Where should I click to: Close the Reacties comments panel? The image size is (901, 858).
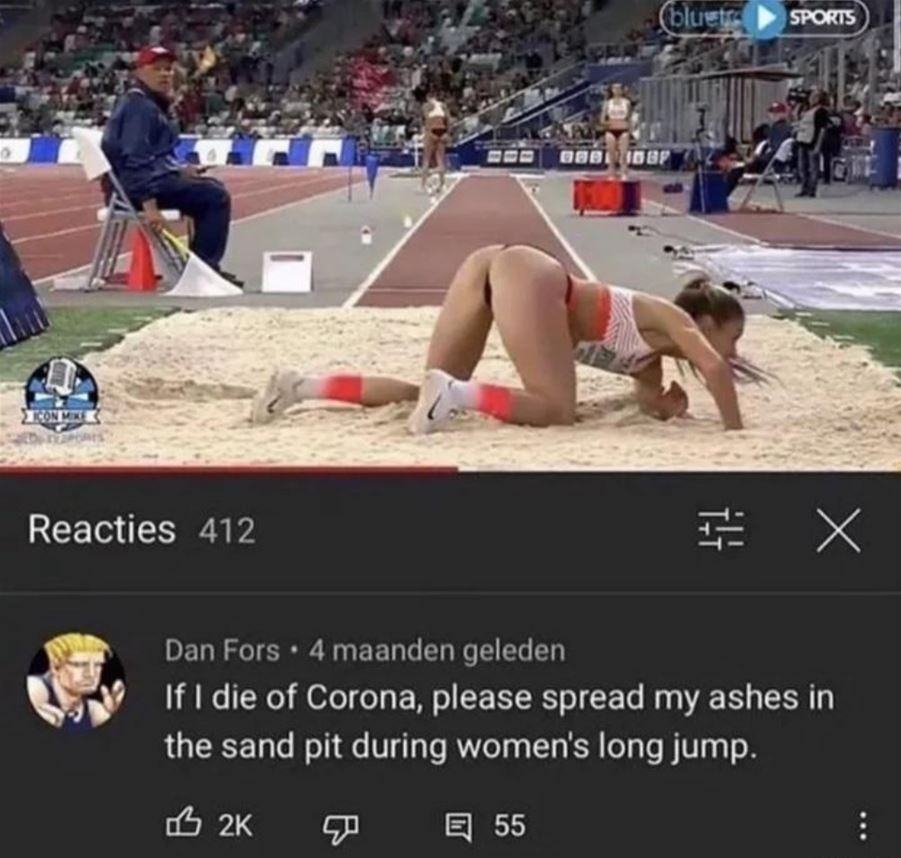[839, 530]
